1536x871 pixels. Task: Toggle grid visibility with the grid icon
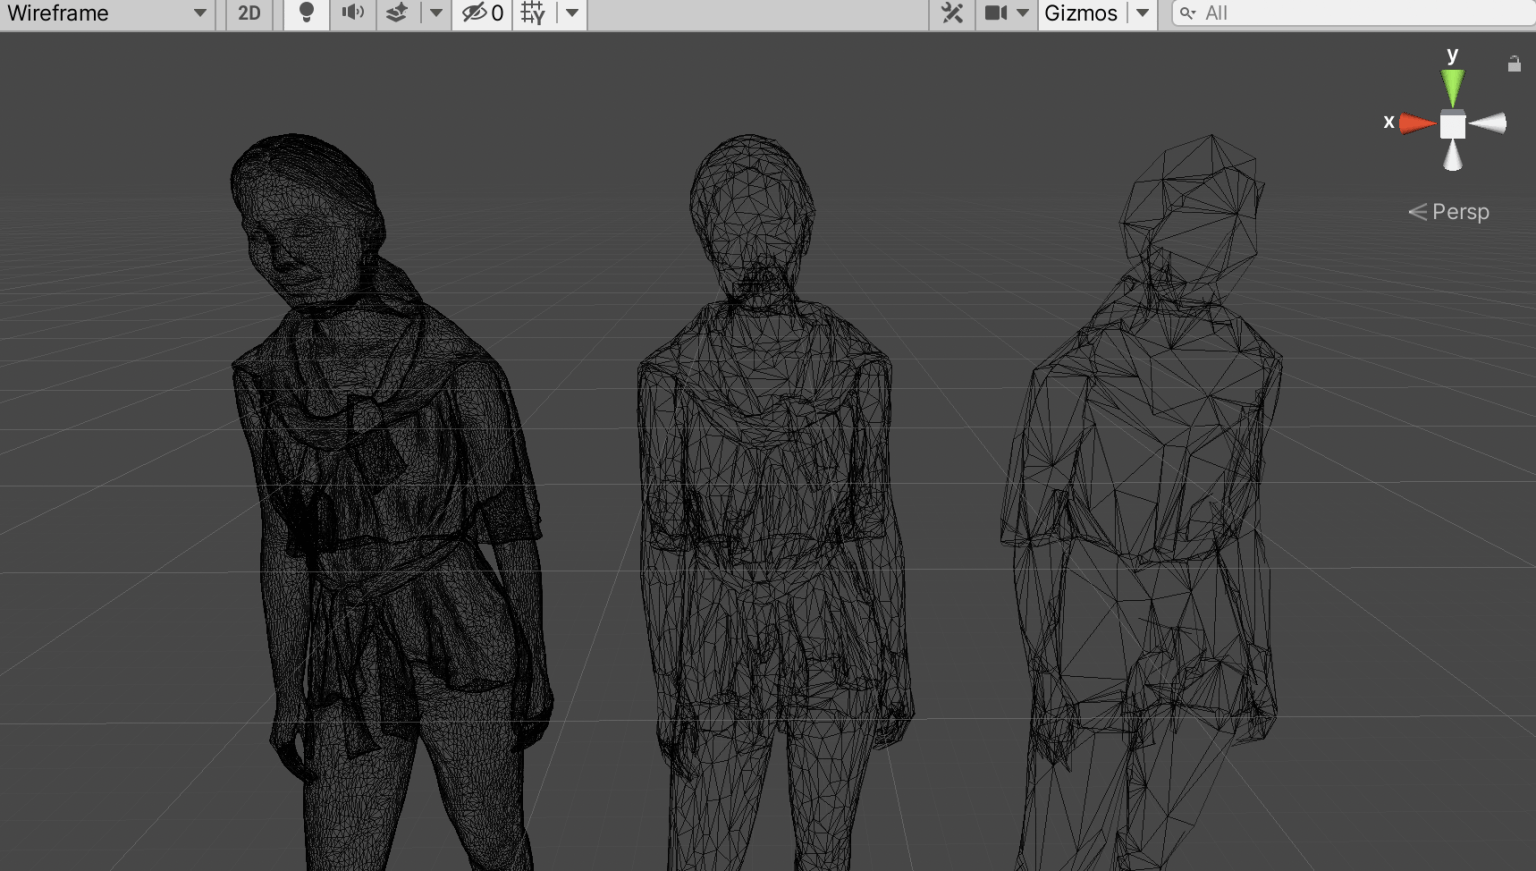[533, 13]
